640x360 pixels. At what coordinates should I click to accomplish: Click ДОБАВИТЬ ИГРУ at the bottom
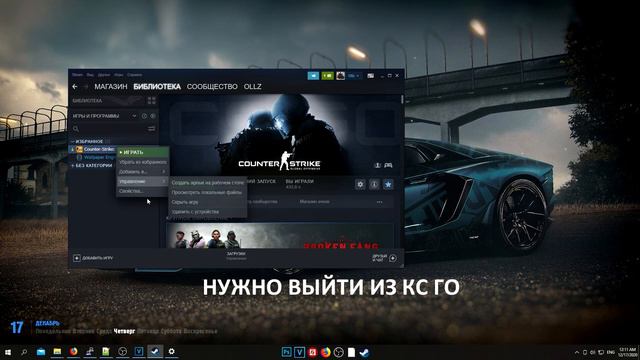(93, 258)
